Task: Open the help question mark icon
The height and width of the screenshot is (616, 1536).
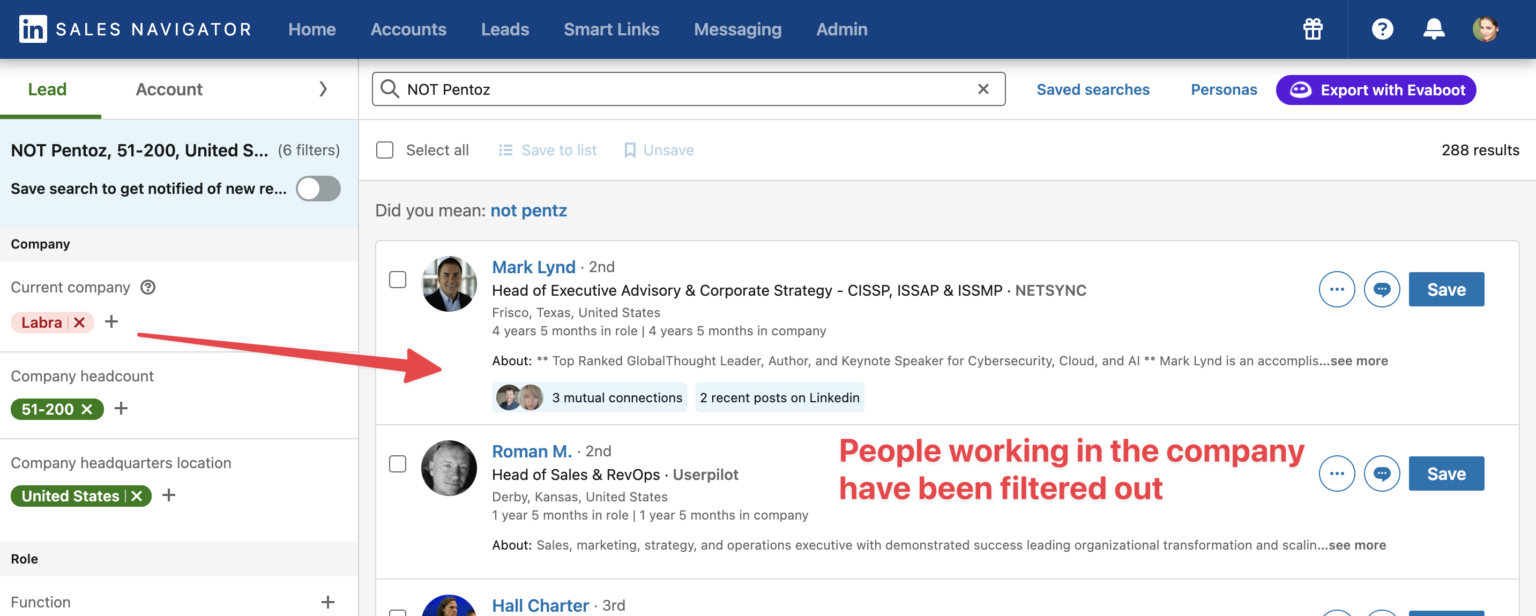Action: [x=1382, y=29]
